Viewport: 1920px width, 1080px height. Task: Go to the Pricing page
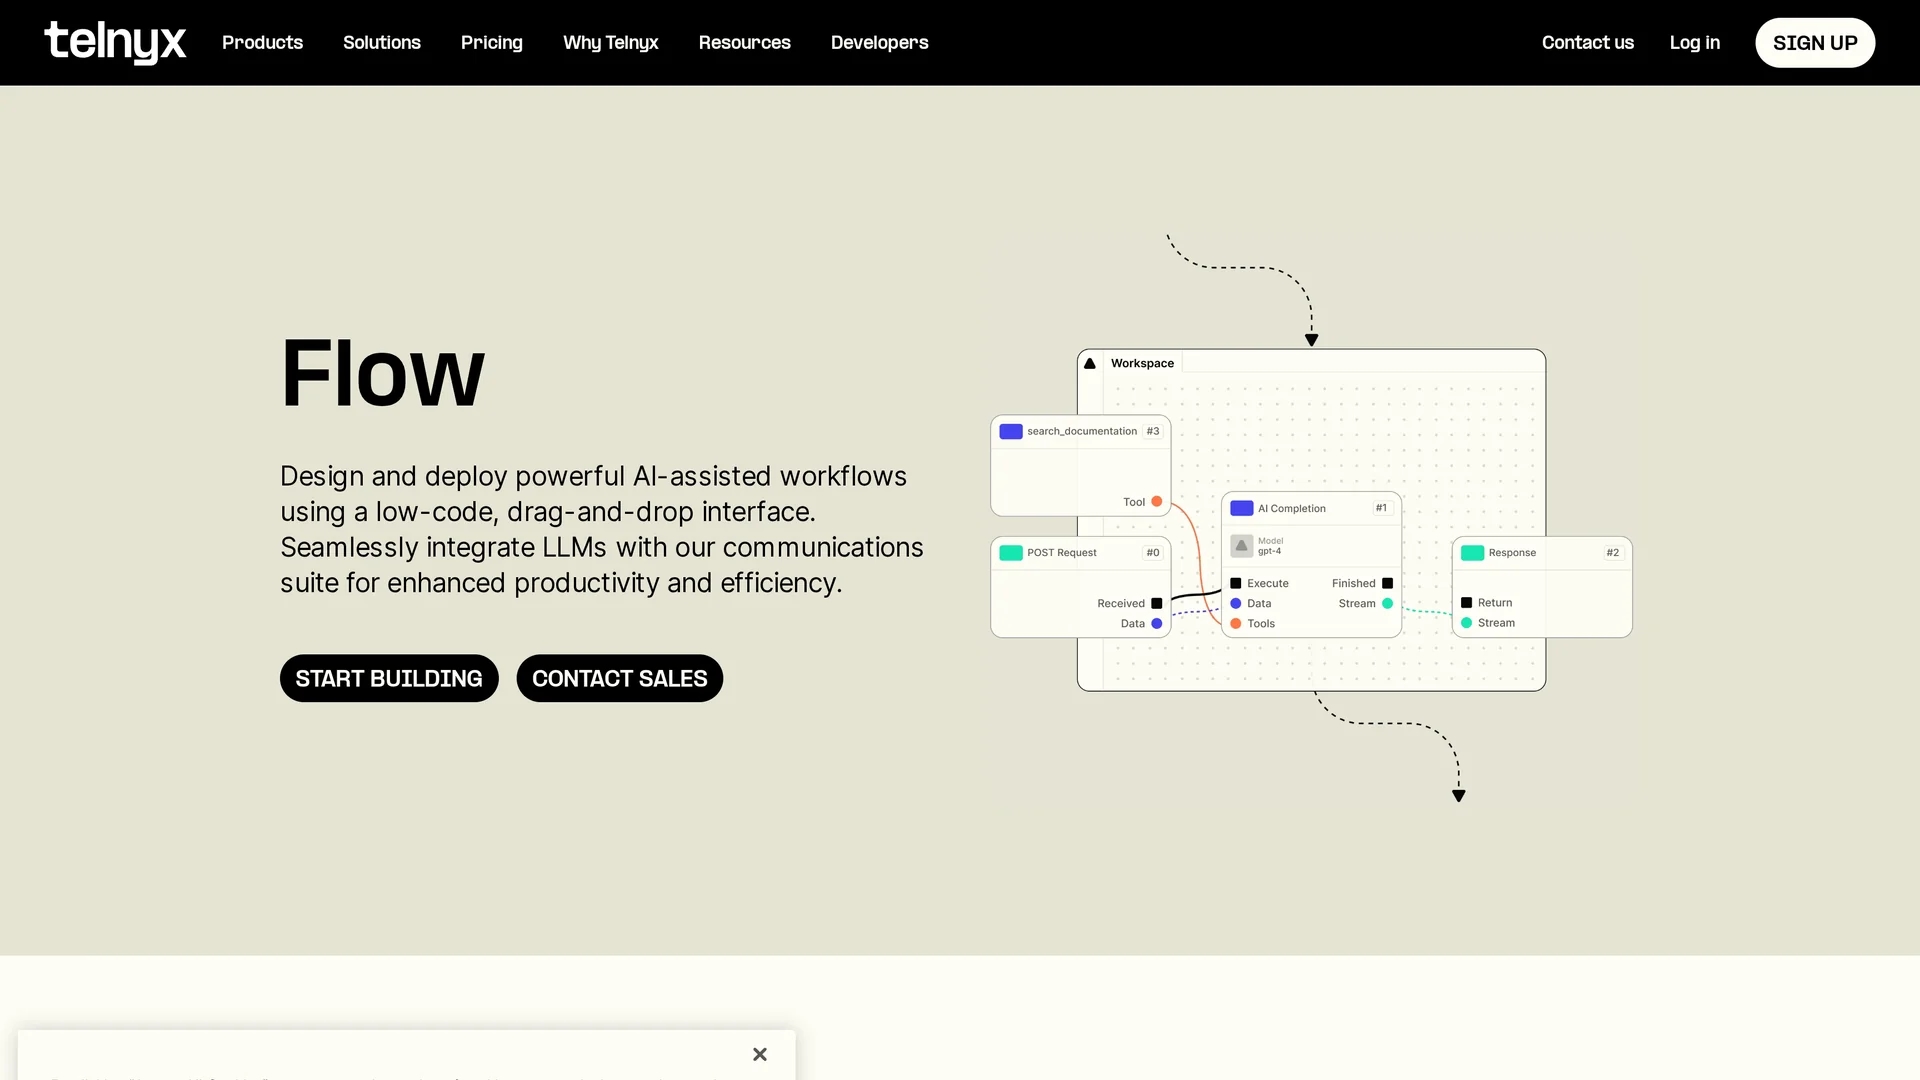[492, 42]
